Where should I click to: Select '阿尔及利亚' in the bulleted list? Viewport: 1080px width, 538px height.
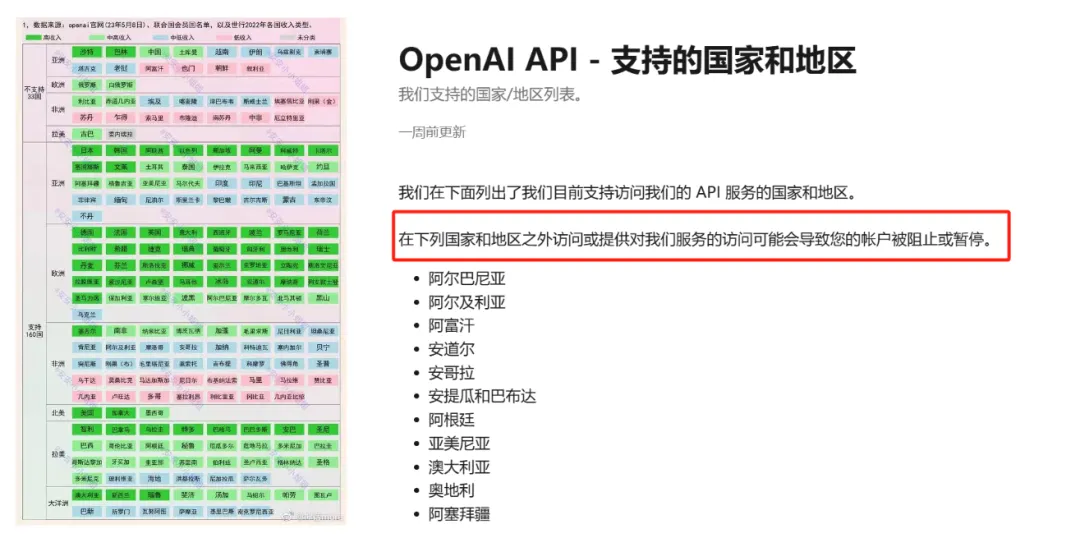pyautogui.click(x=467, y=303)
